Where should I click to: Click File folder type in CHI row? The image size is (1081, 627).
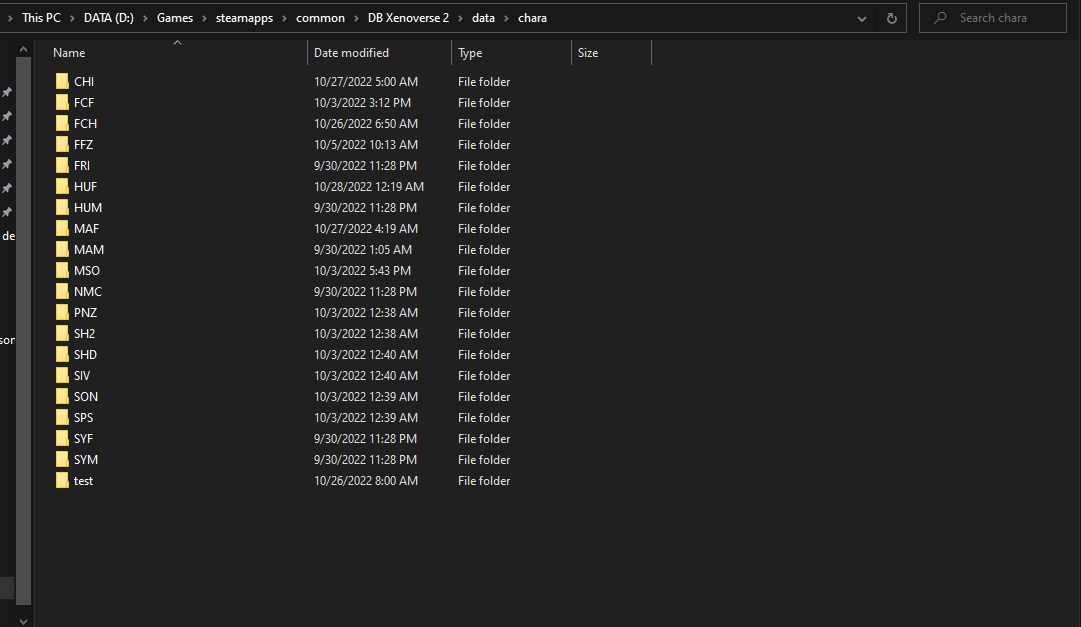[x=484, y=81]
